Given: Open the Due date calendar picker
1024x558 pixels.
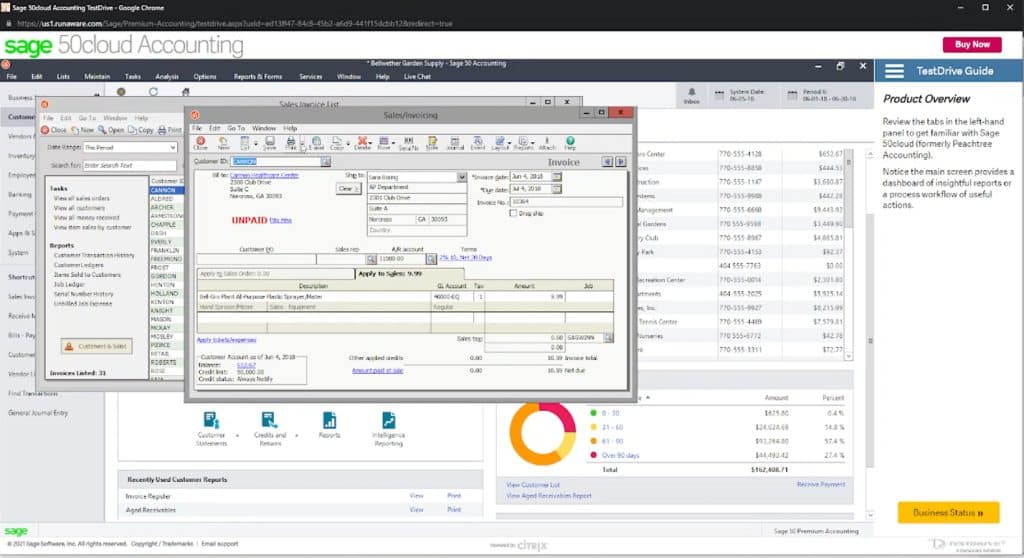Looking at the screenshot, I should tap(556, 189).
